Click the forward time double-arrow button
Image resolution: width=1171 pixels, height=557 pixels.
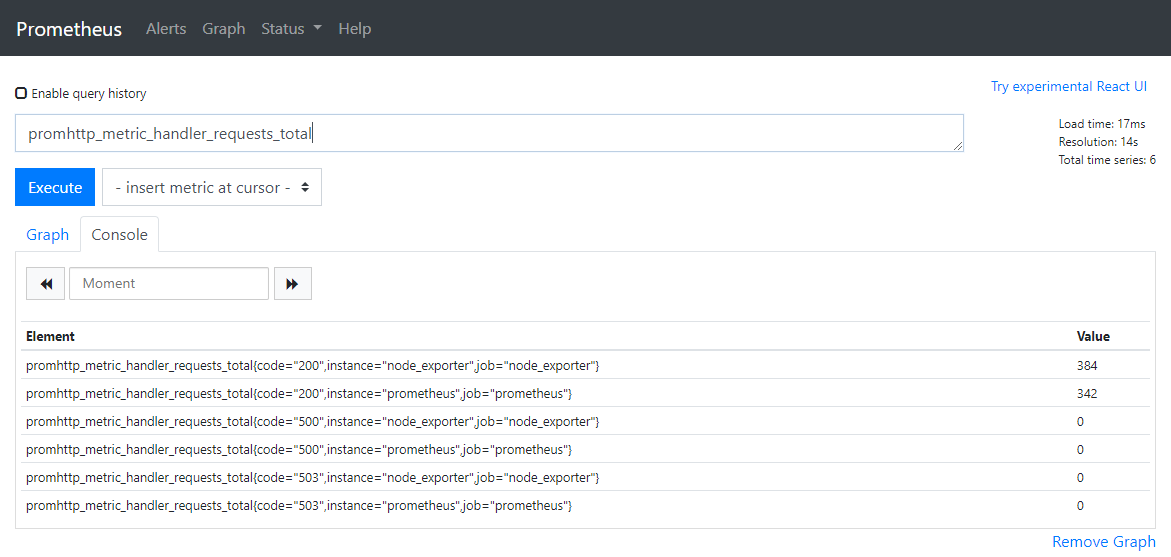click(292, 284)
